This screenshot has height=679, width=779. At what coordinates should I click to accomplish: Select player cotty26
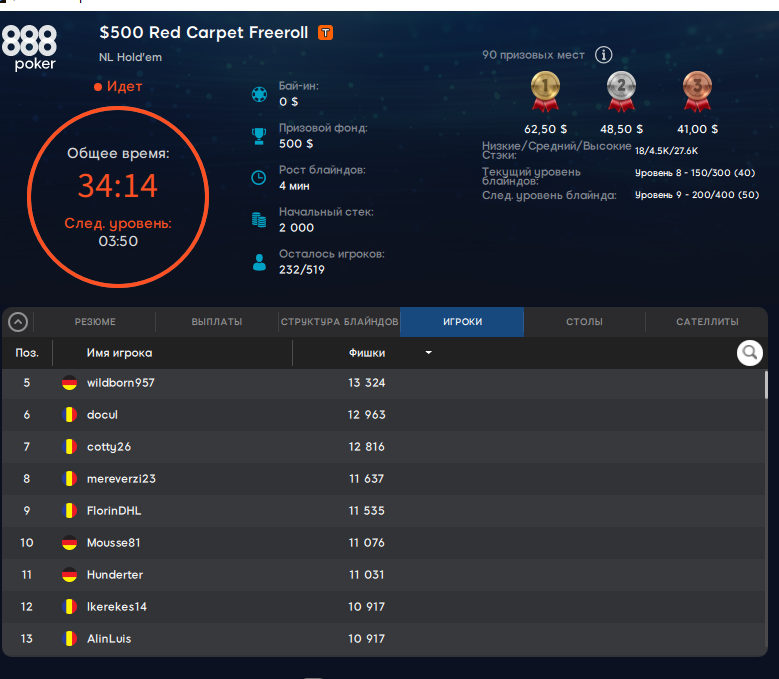point(109,447)
